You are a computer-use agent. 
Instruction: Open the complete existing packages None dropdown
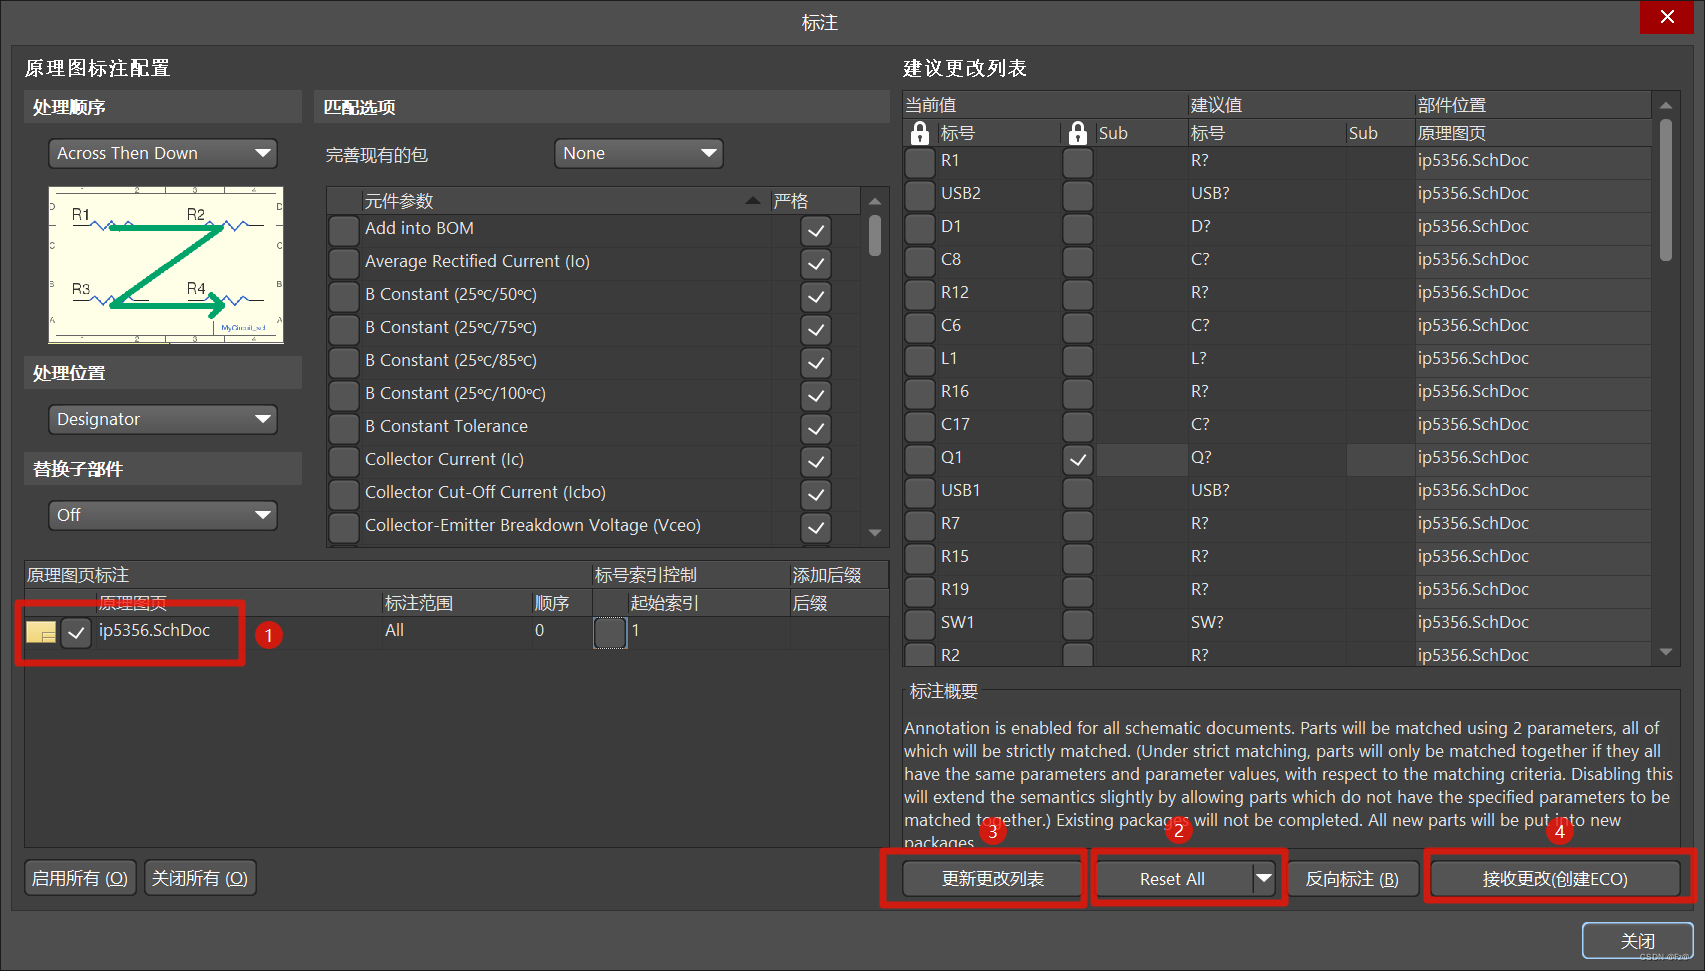point(638,153)
